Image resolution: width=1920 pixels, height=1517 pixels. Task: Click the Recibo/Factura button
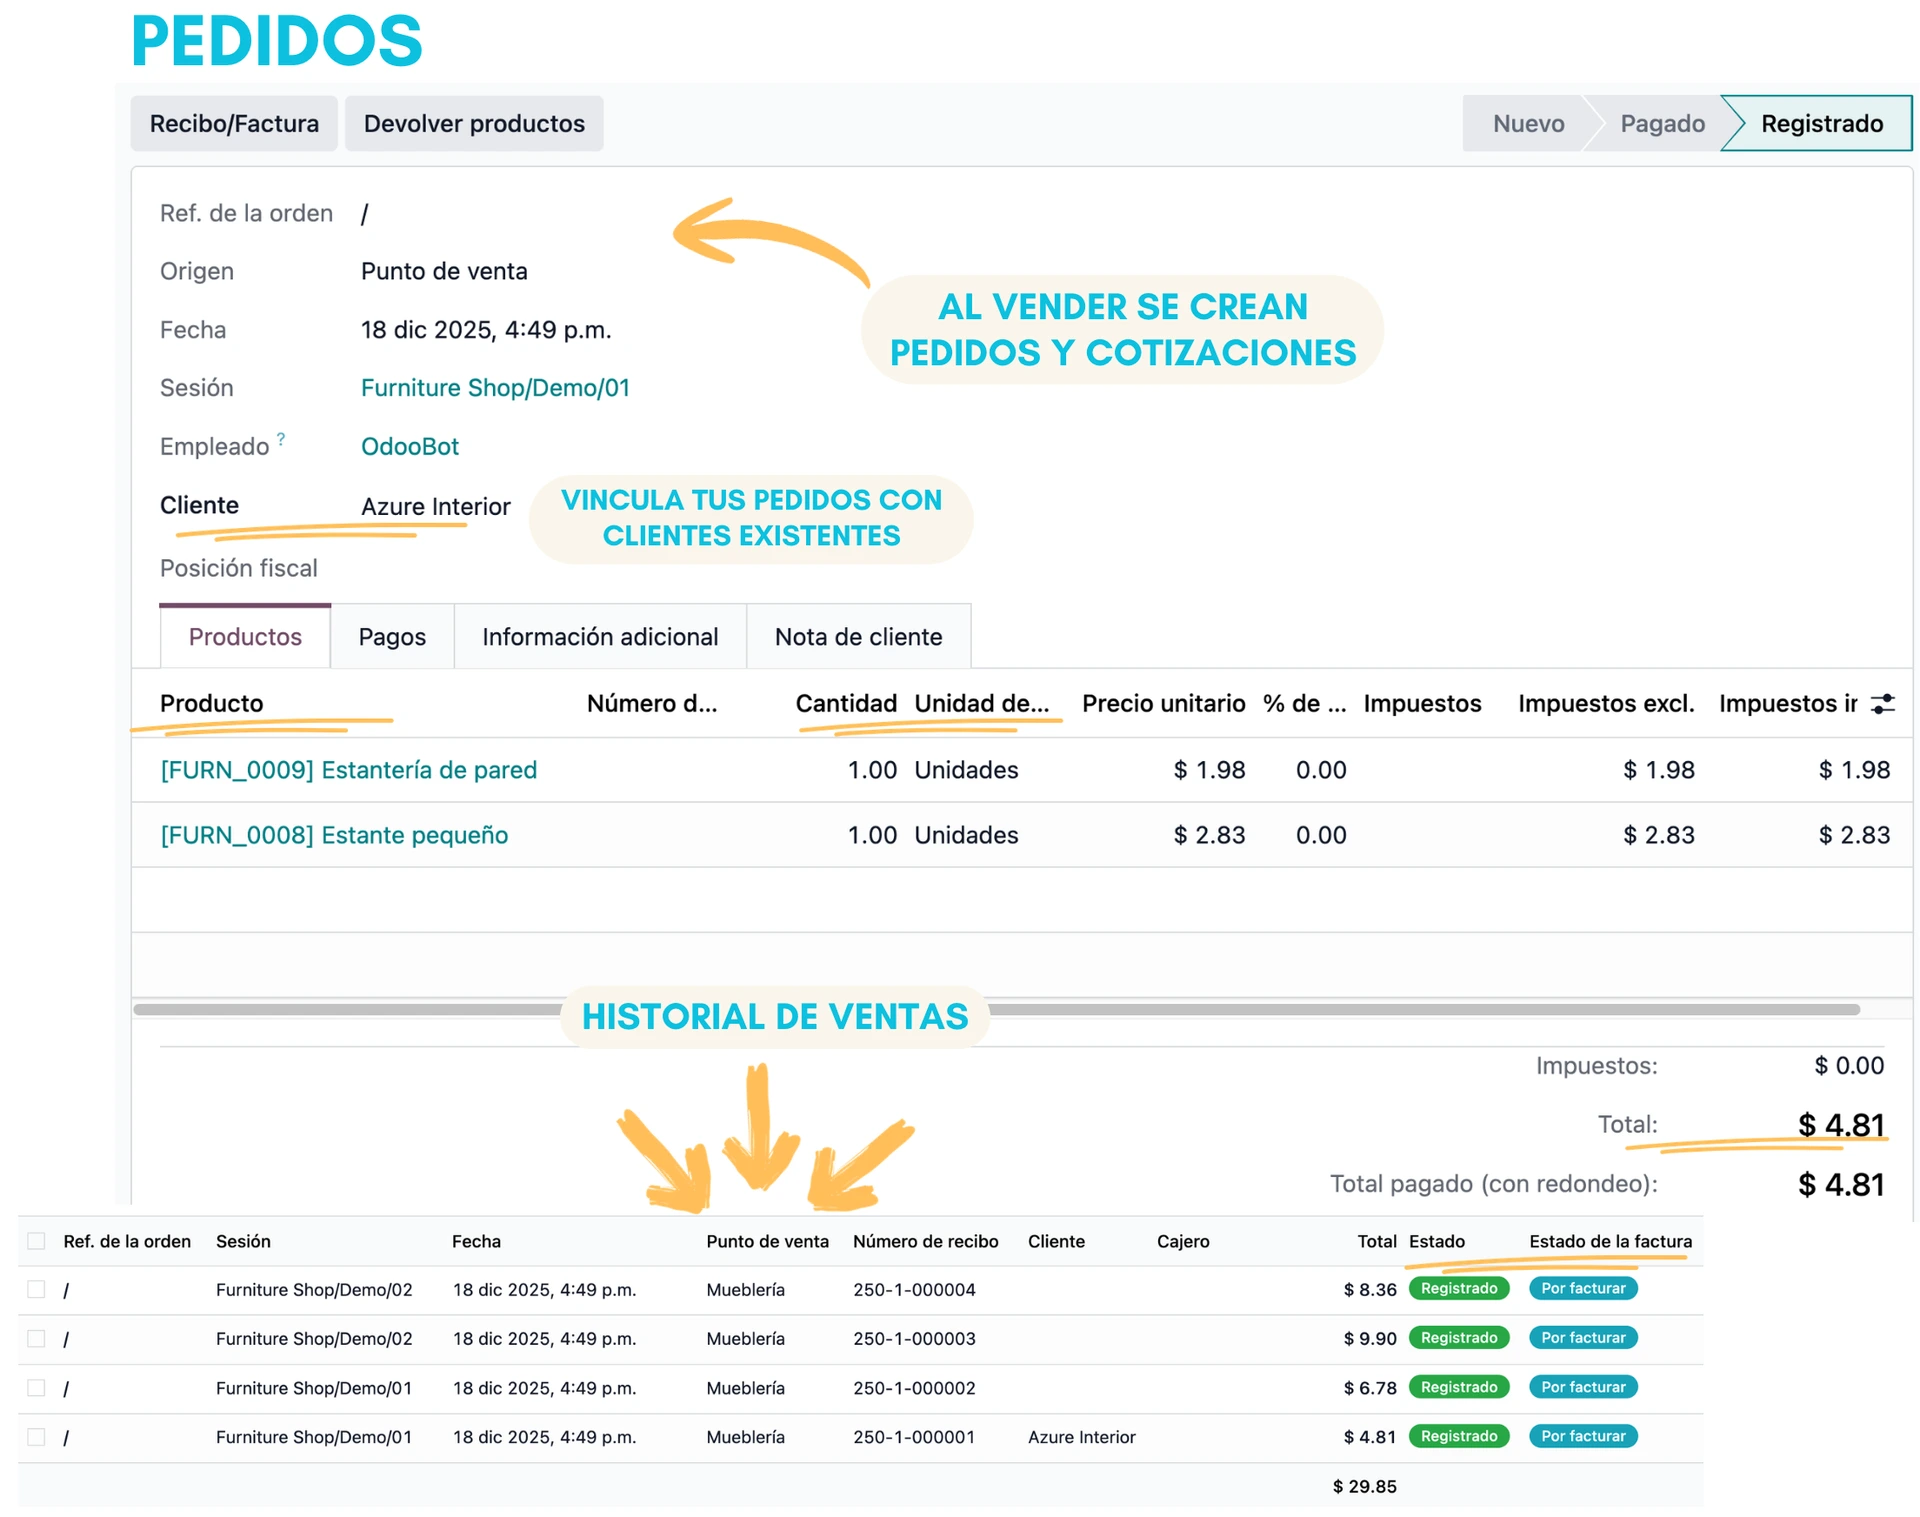(x=234, y=124)
